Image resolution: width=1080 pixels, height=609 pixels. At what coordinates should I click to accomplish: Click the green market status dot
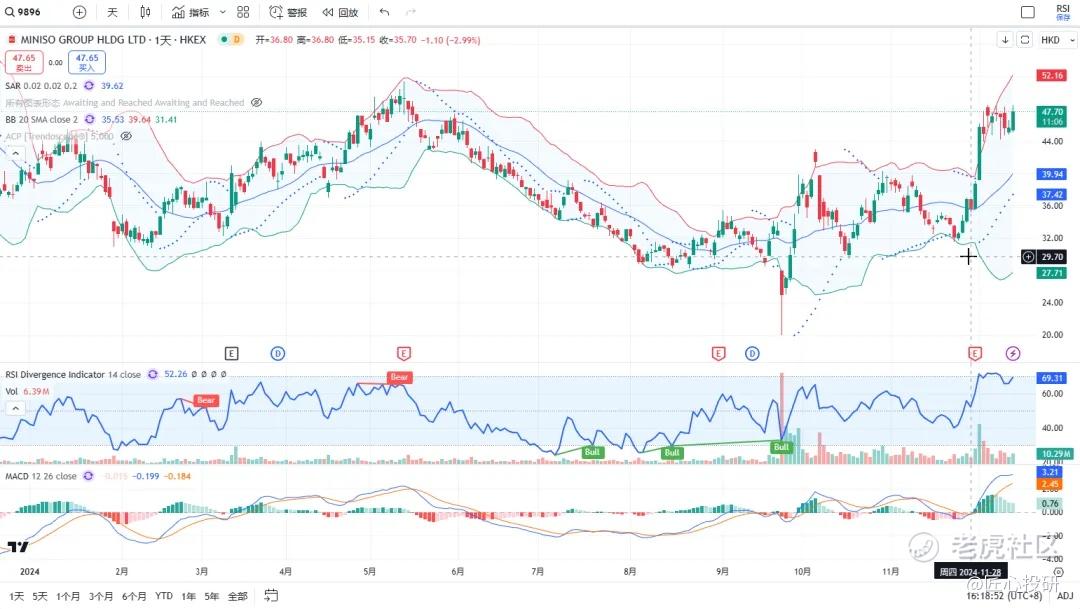[224, 39]
